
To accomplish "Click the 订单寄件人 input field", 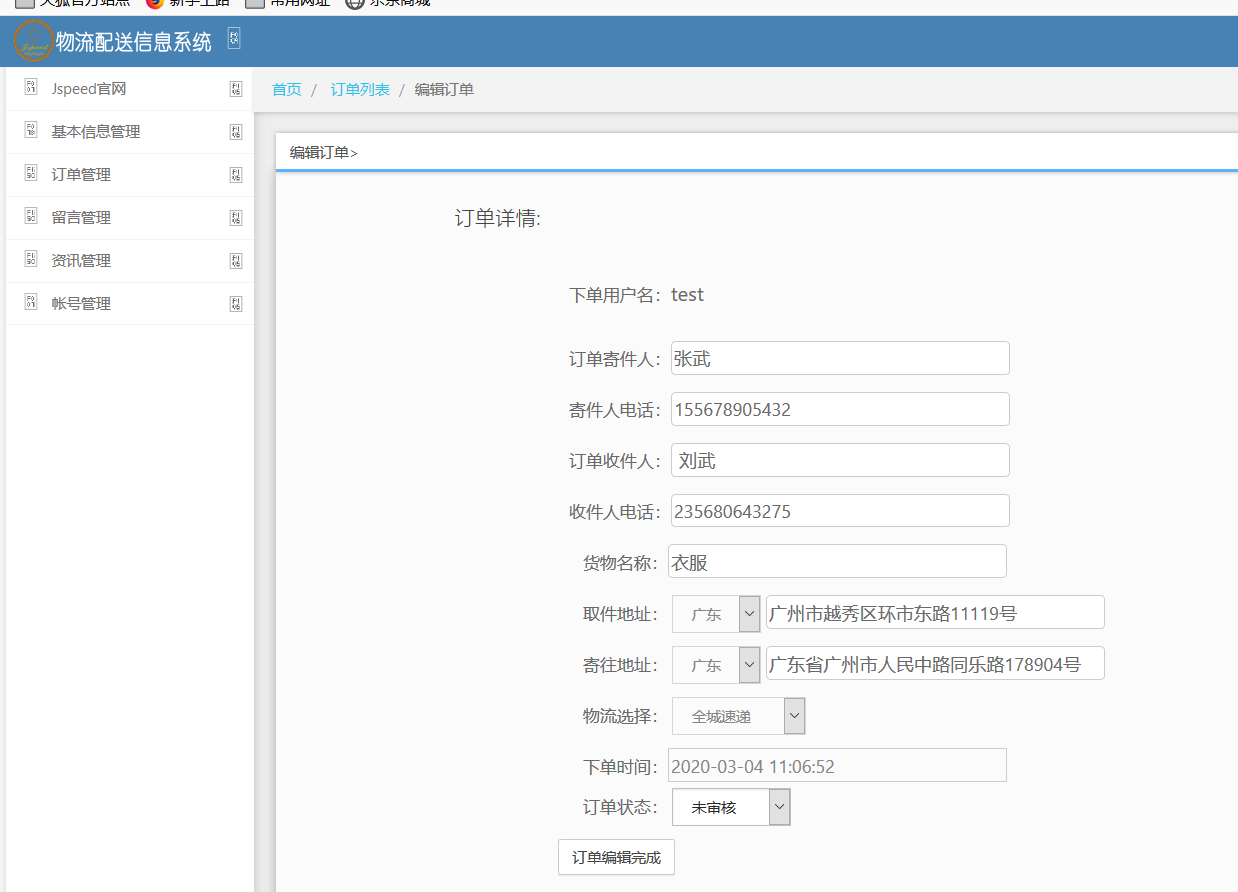I will [x=840, y=358].
